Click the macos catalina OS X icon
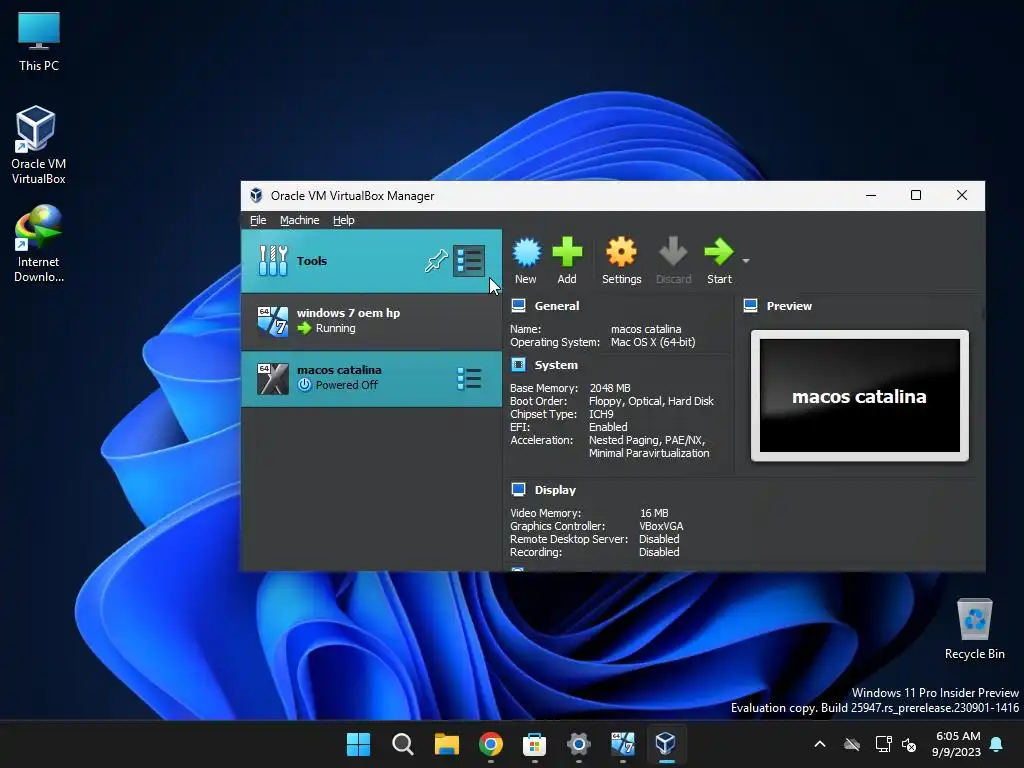Image resolution: width=1024 pixels, height=768 pixels. tap(272, 378)
